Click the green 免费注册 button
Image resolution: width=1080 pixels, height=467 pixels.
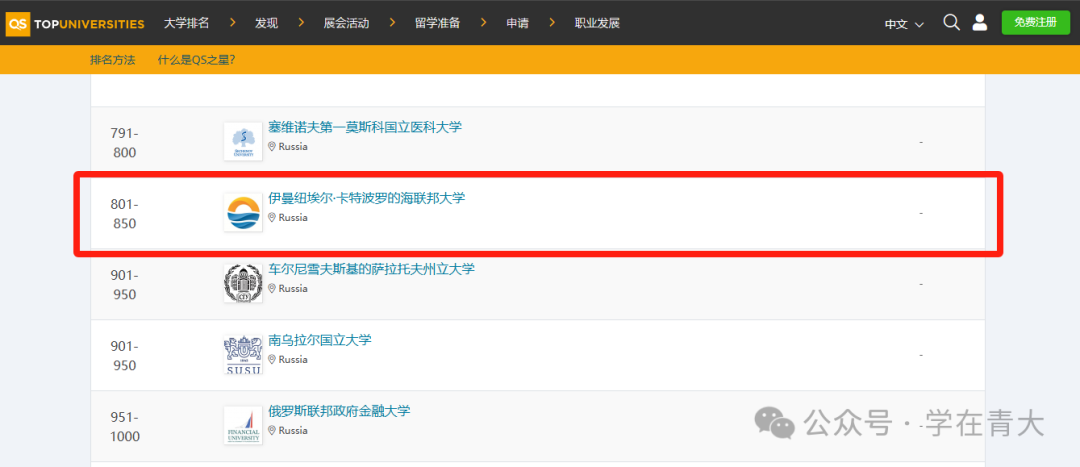pos(1035,22)
